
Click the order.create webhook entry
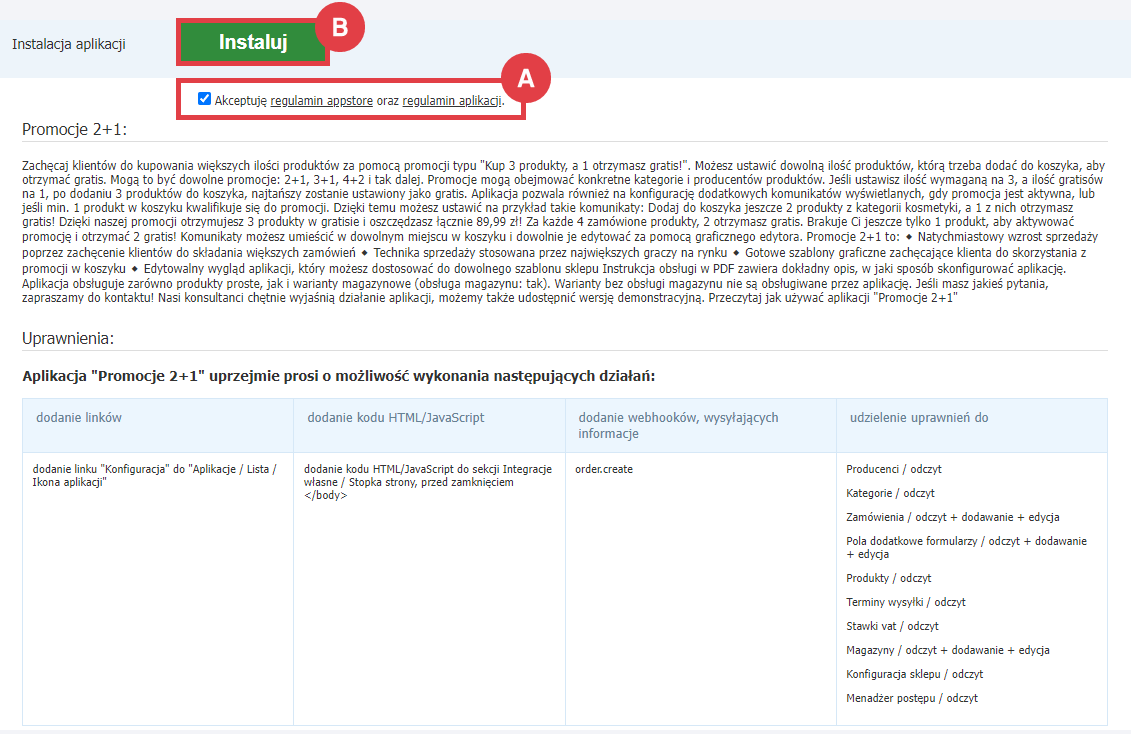603,469
